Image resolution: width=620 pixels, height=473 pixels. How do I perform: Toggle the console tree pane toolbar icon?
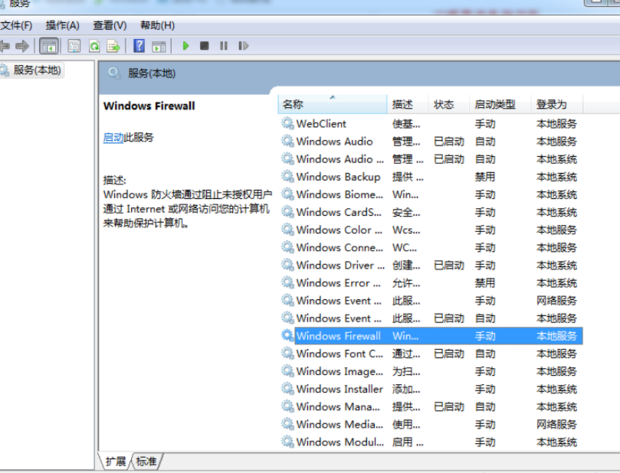coord(49,46)
